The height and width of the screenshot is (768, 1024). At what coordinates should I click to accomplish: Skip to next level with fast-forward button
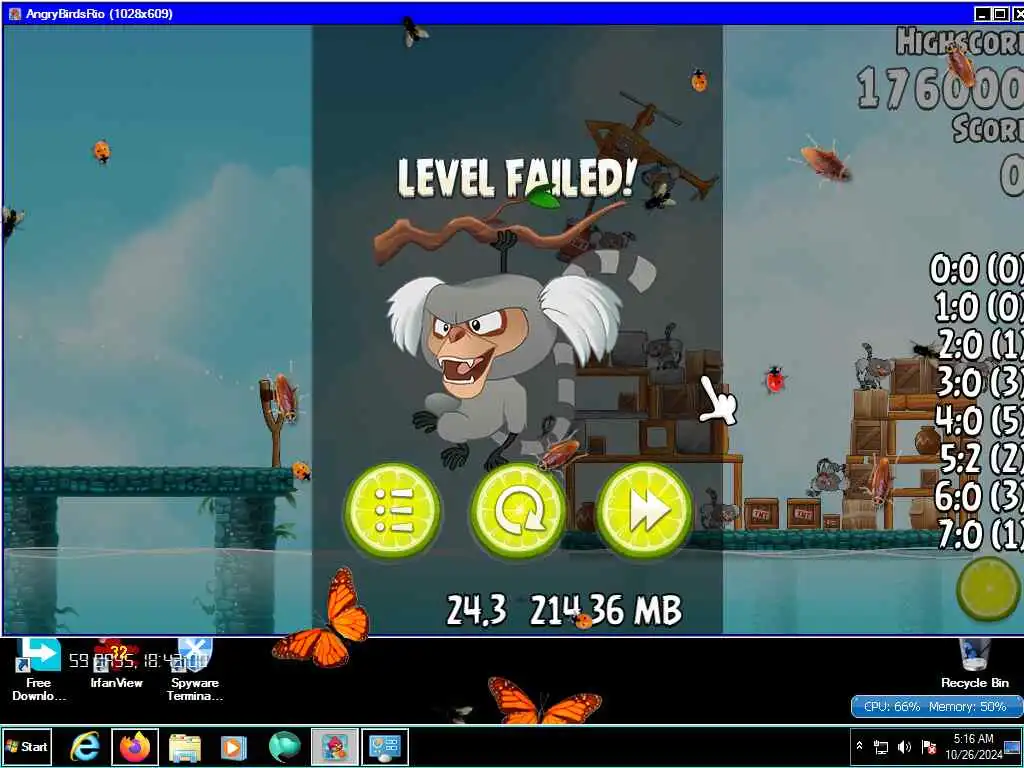click(x=644, y=511)
